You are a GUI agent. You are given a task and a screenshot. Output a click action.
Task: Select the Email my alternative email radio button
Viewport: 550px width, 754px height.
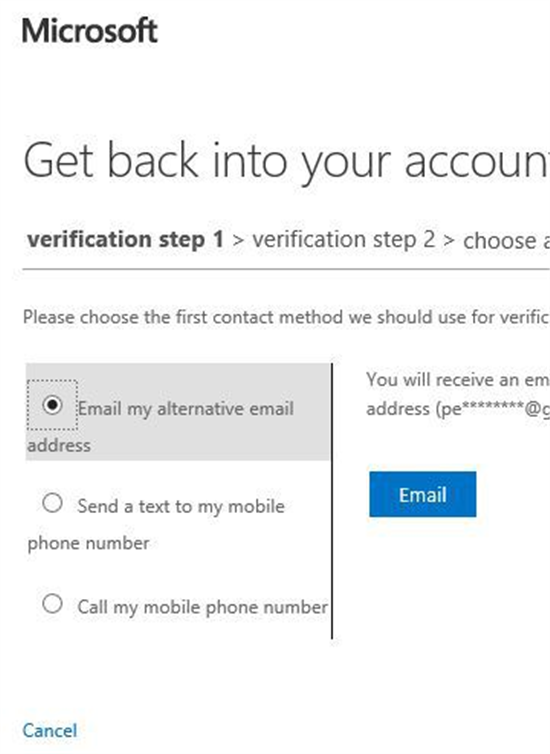[x=52, y=405]
